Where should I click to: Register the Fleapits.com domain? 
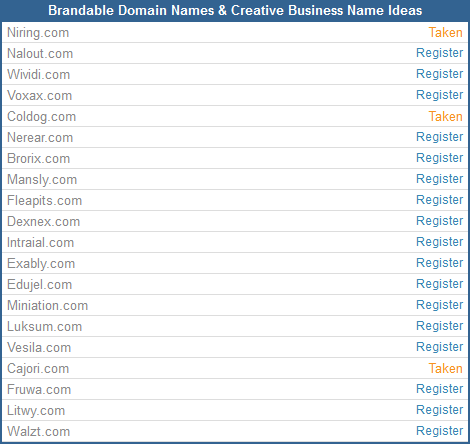(440, 200)
